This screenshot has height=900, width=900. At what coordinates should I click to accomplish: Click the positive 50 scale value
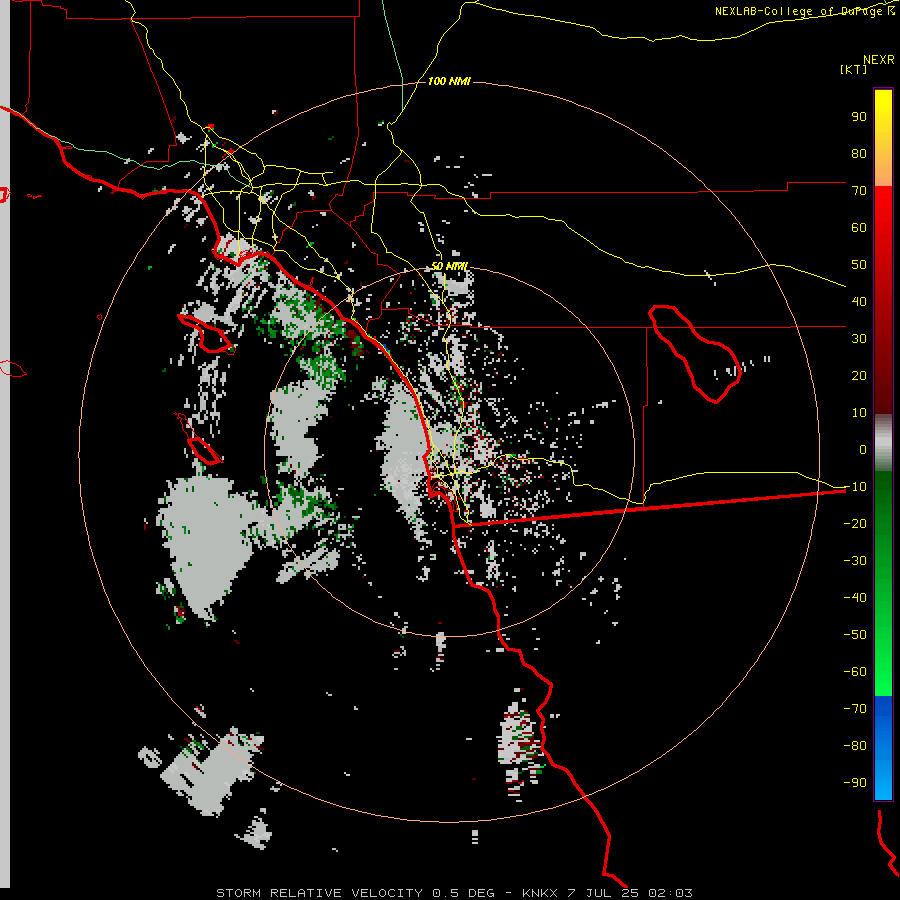coord(859,265)
